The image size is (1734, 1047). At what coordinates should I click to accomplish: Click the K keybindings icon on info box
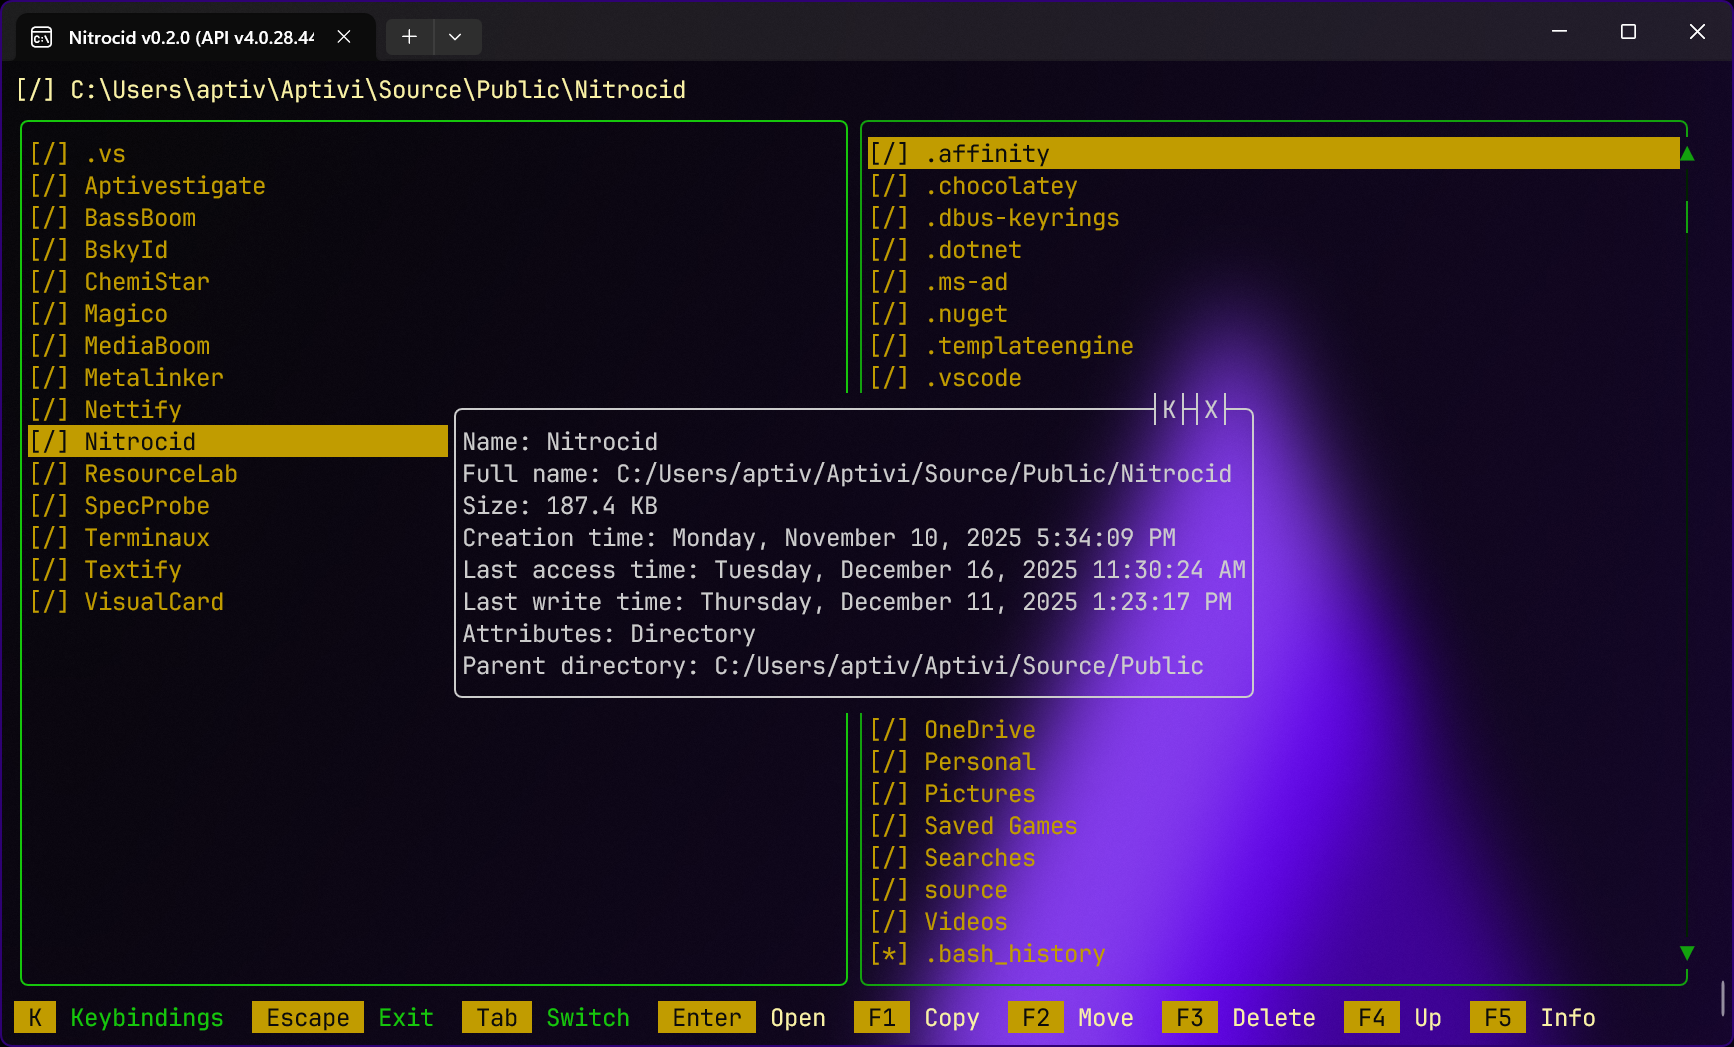tap(1168, 410)
